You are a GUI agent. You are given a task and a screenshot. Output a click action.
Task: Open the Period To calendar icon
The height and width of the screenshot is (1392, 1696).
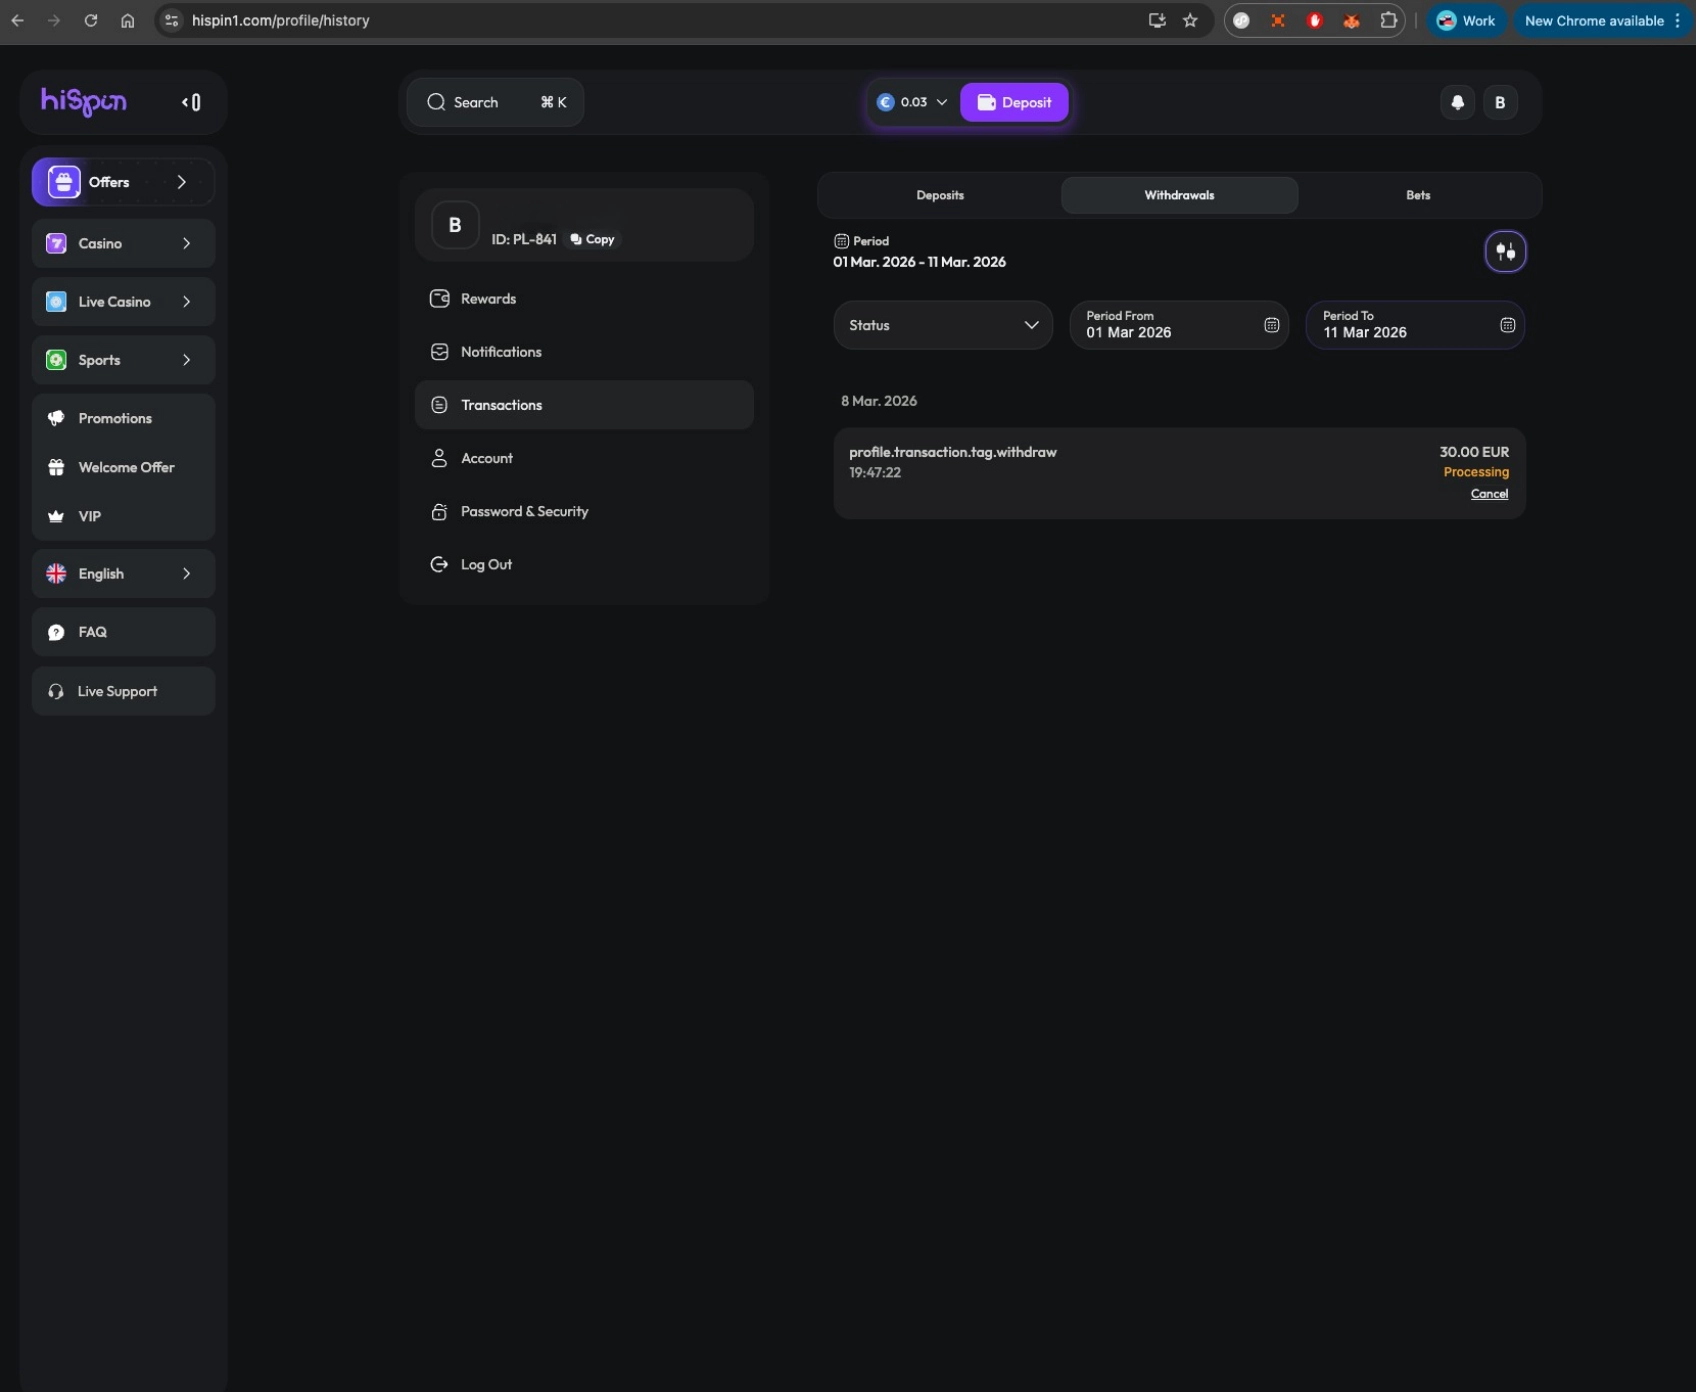[1507, 325]
